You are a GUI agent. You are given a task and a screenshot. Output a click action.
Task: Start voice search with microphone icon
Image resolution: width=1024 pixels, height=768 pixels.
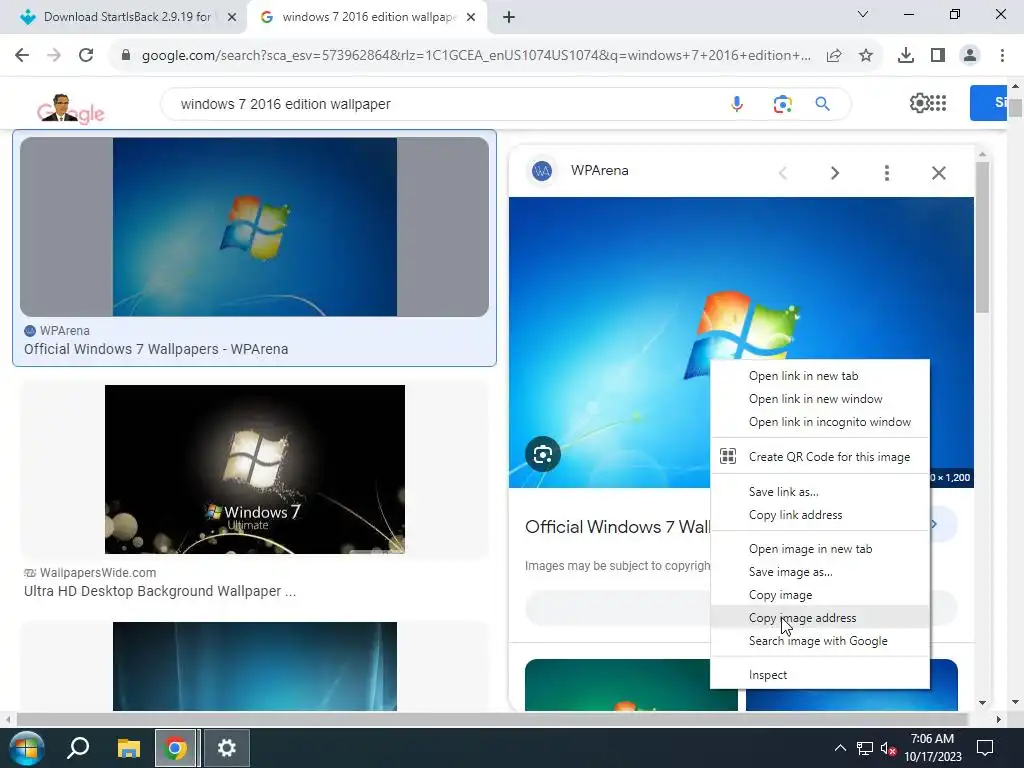coord(737,104)
